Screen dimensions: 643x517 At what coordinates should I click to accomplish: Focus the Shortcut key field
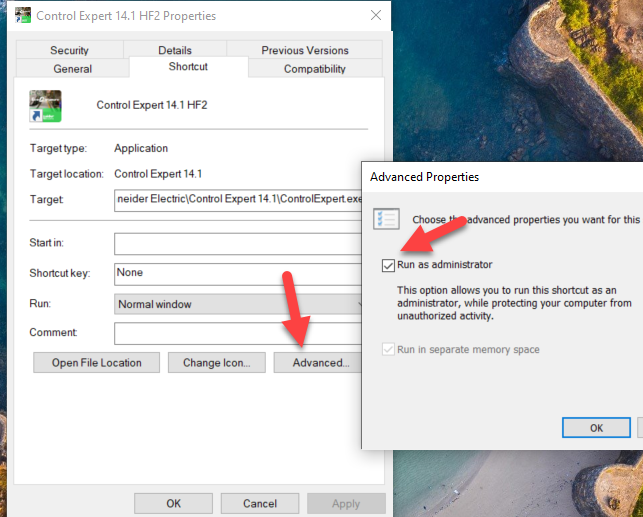coord(238,274)
